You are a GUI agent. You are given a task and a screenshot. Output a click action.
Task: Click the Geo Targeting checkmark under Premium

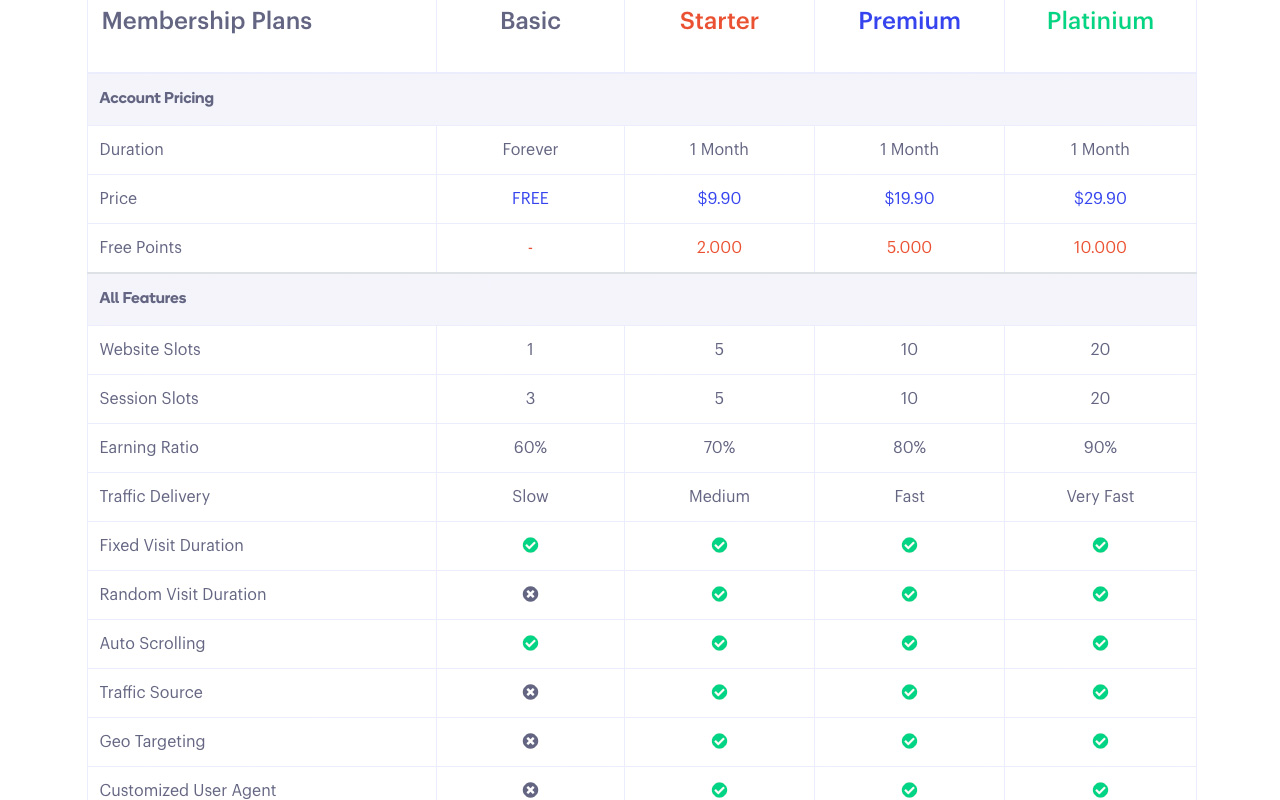point(909,741)
